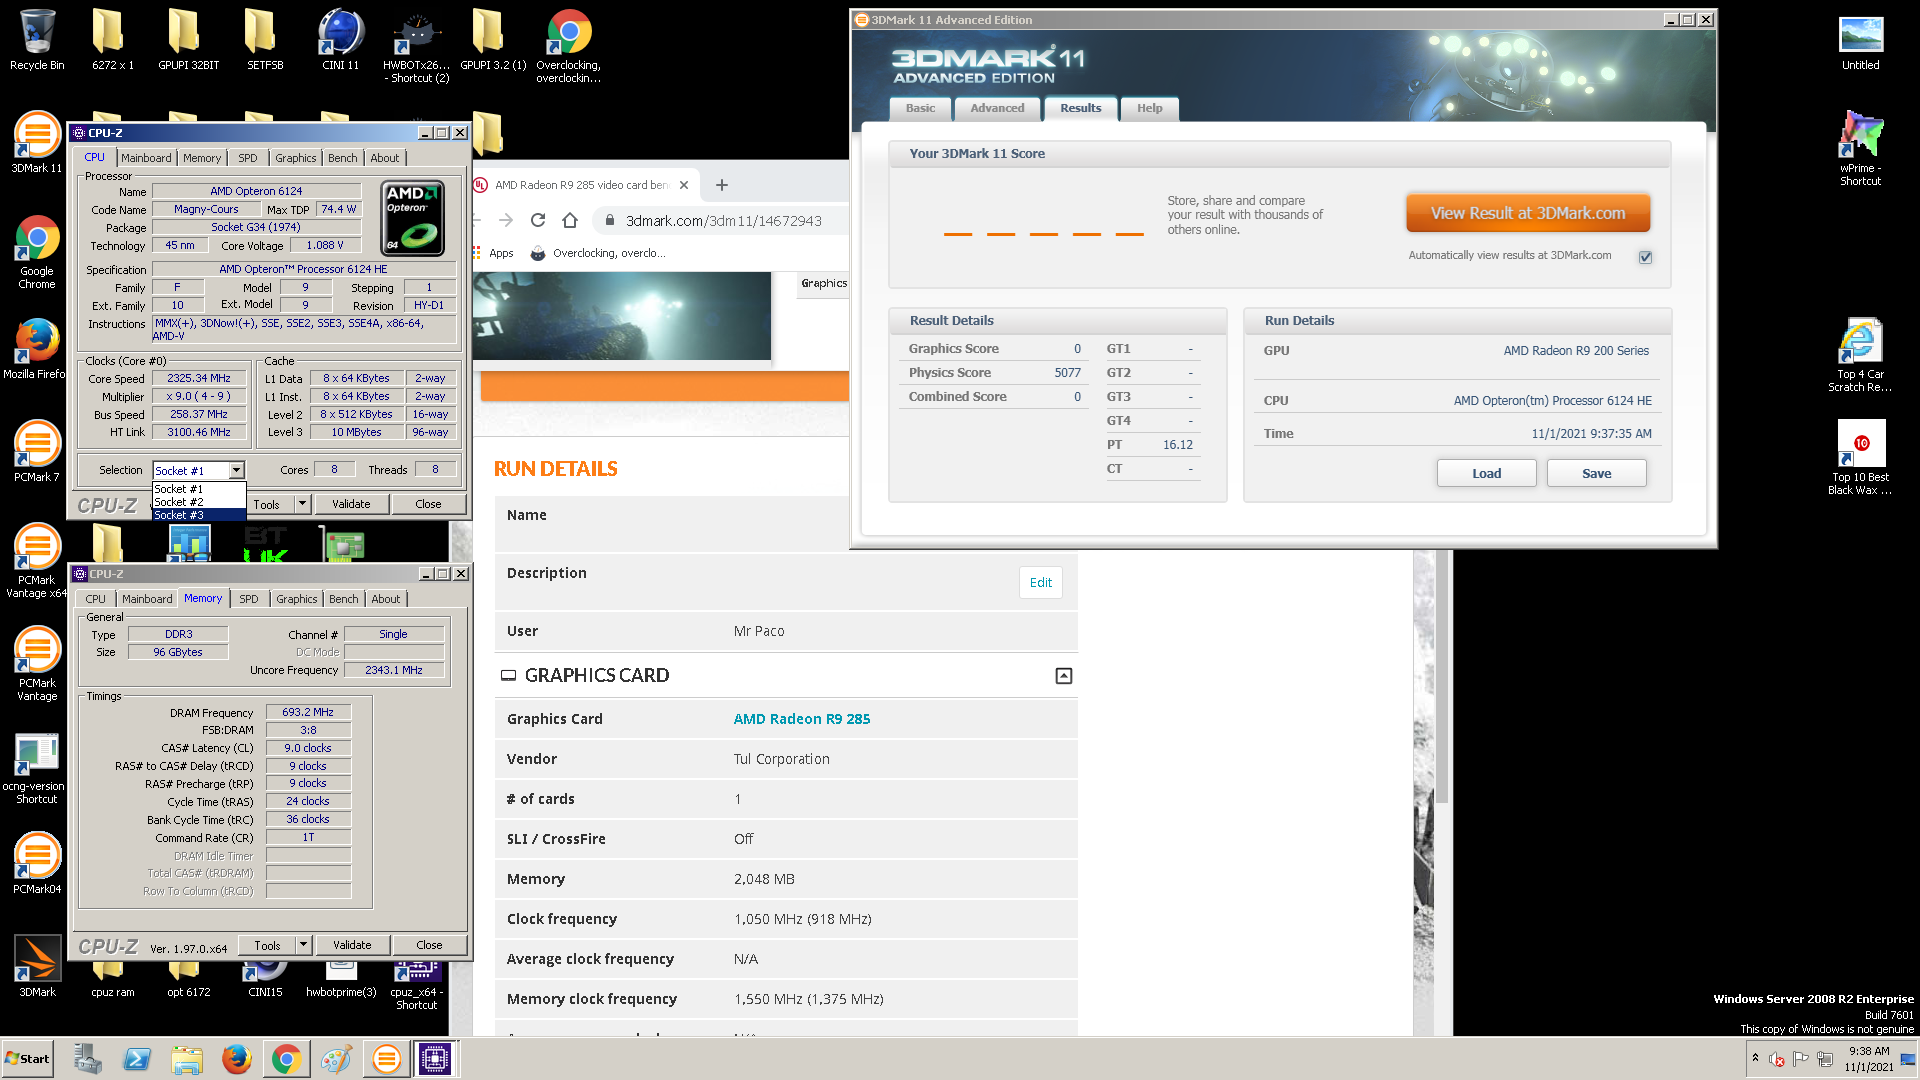Click the Chrome forward arrow
Viewport: 1920px width, 1080px height.
coord(506,220)
